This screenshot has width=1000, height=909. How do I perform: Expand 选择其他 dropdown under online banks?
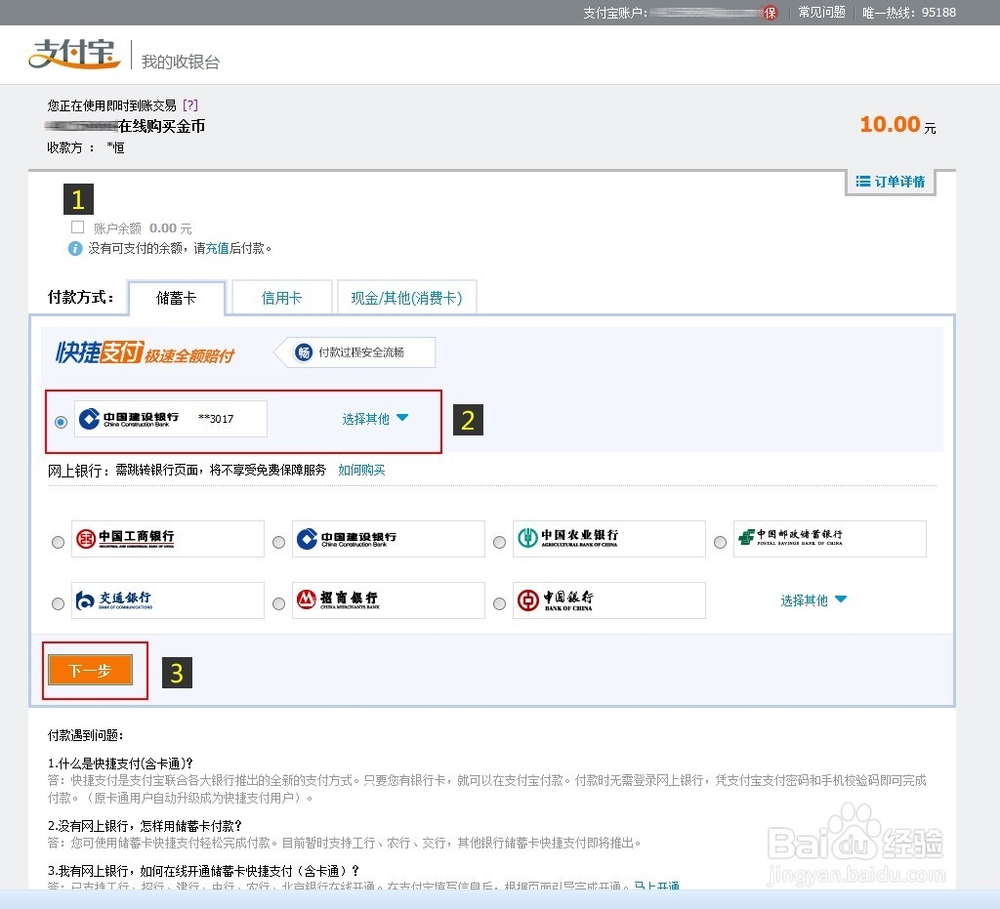(813, 600)
